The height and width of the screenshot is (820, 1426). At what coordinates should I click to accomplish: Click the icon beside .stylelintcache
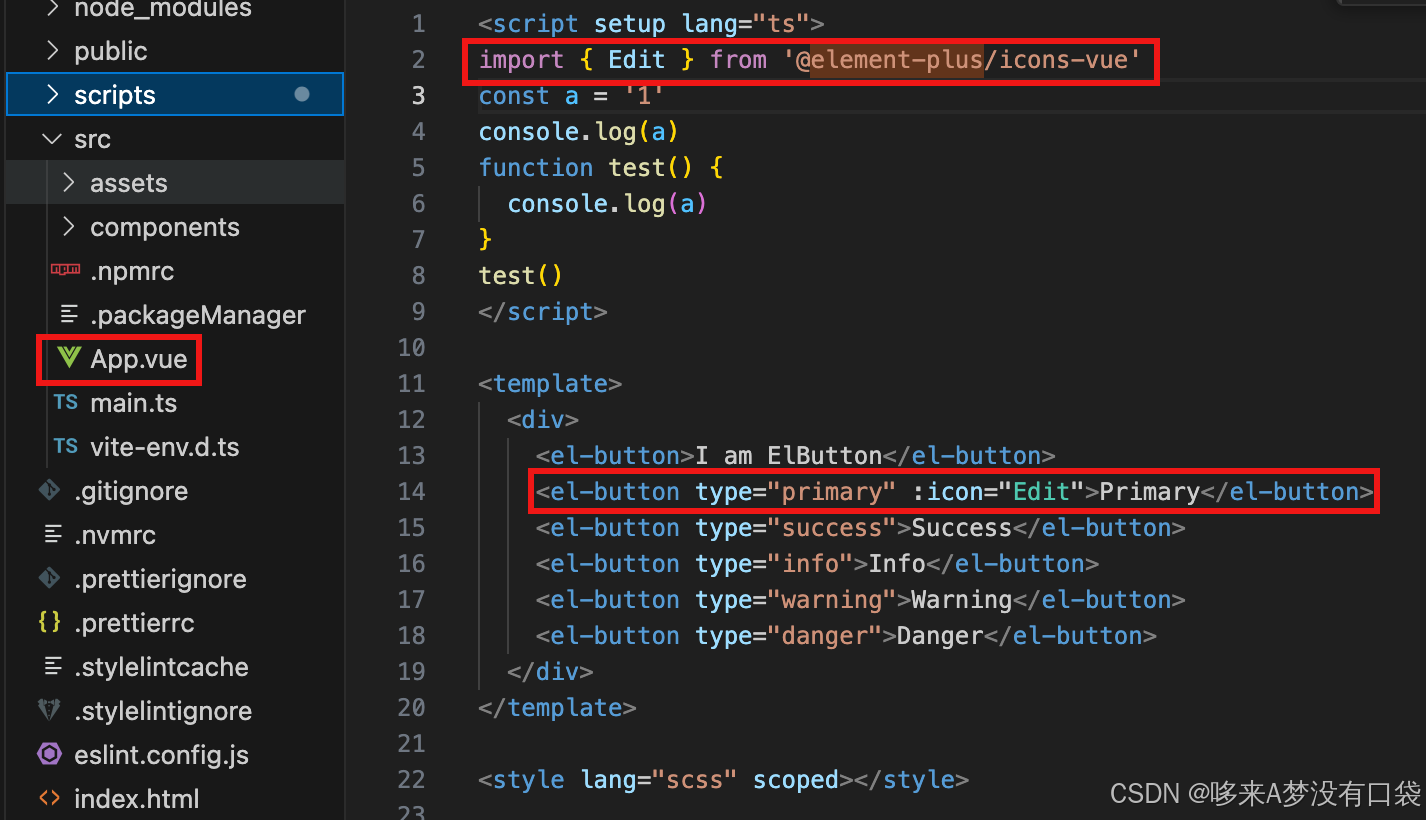pyautogui.click(x=52, y=666)
